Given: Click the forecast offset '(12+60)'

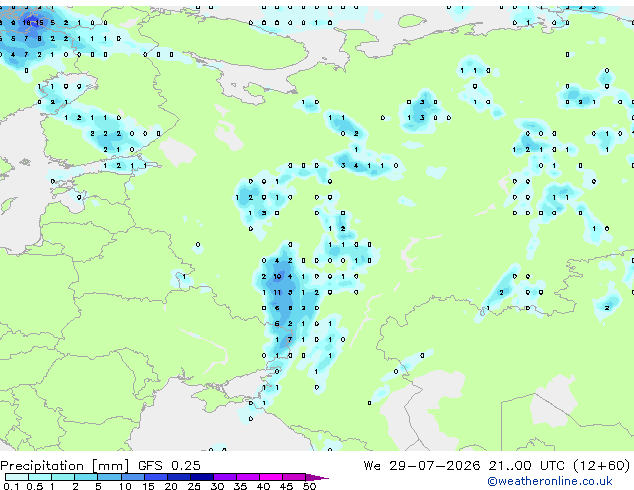Looking at the screenshot, I should click(602, 466).
